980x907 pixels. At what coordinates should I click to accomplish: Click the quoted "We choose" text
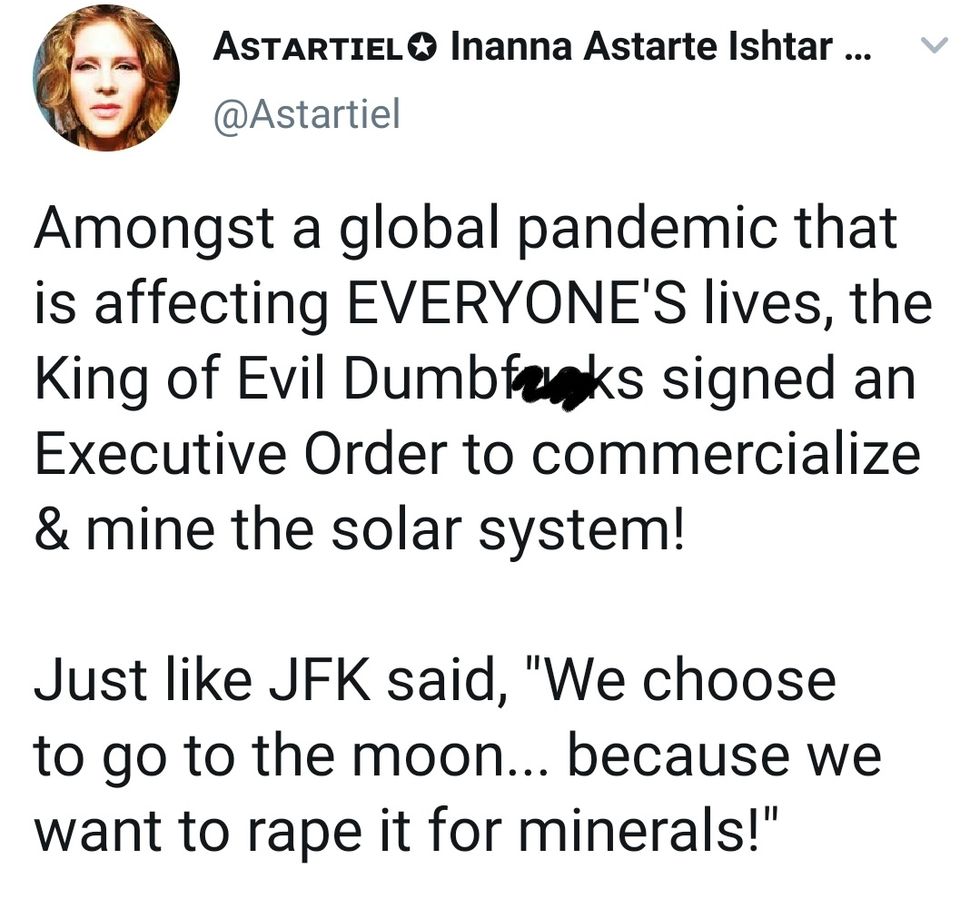pos(661,682)
